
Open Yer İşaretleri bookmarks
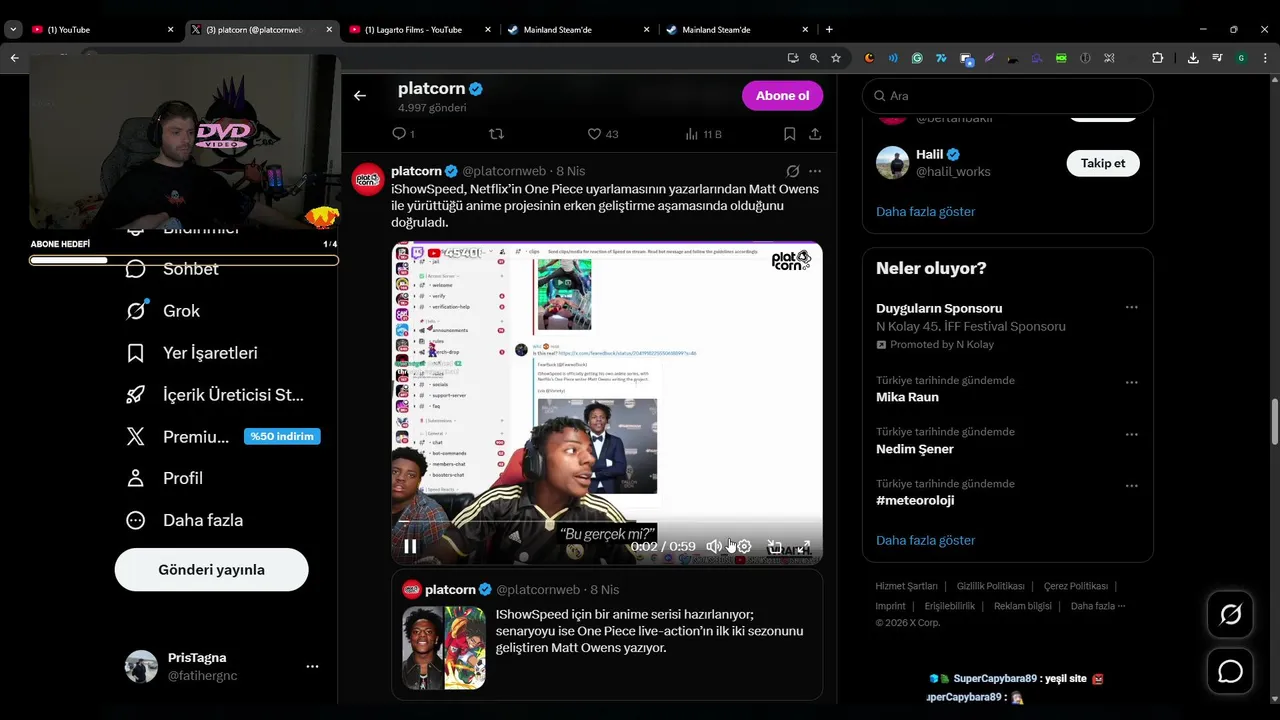pos(192,353)
